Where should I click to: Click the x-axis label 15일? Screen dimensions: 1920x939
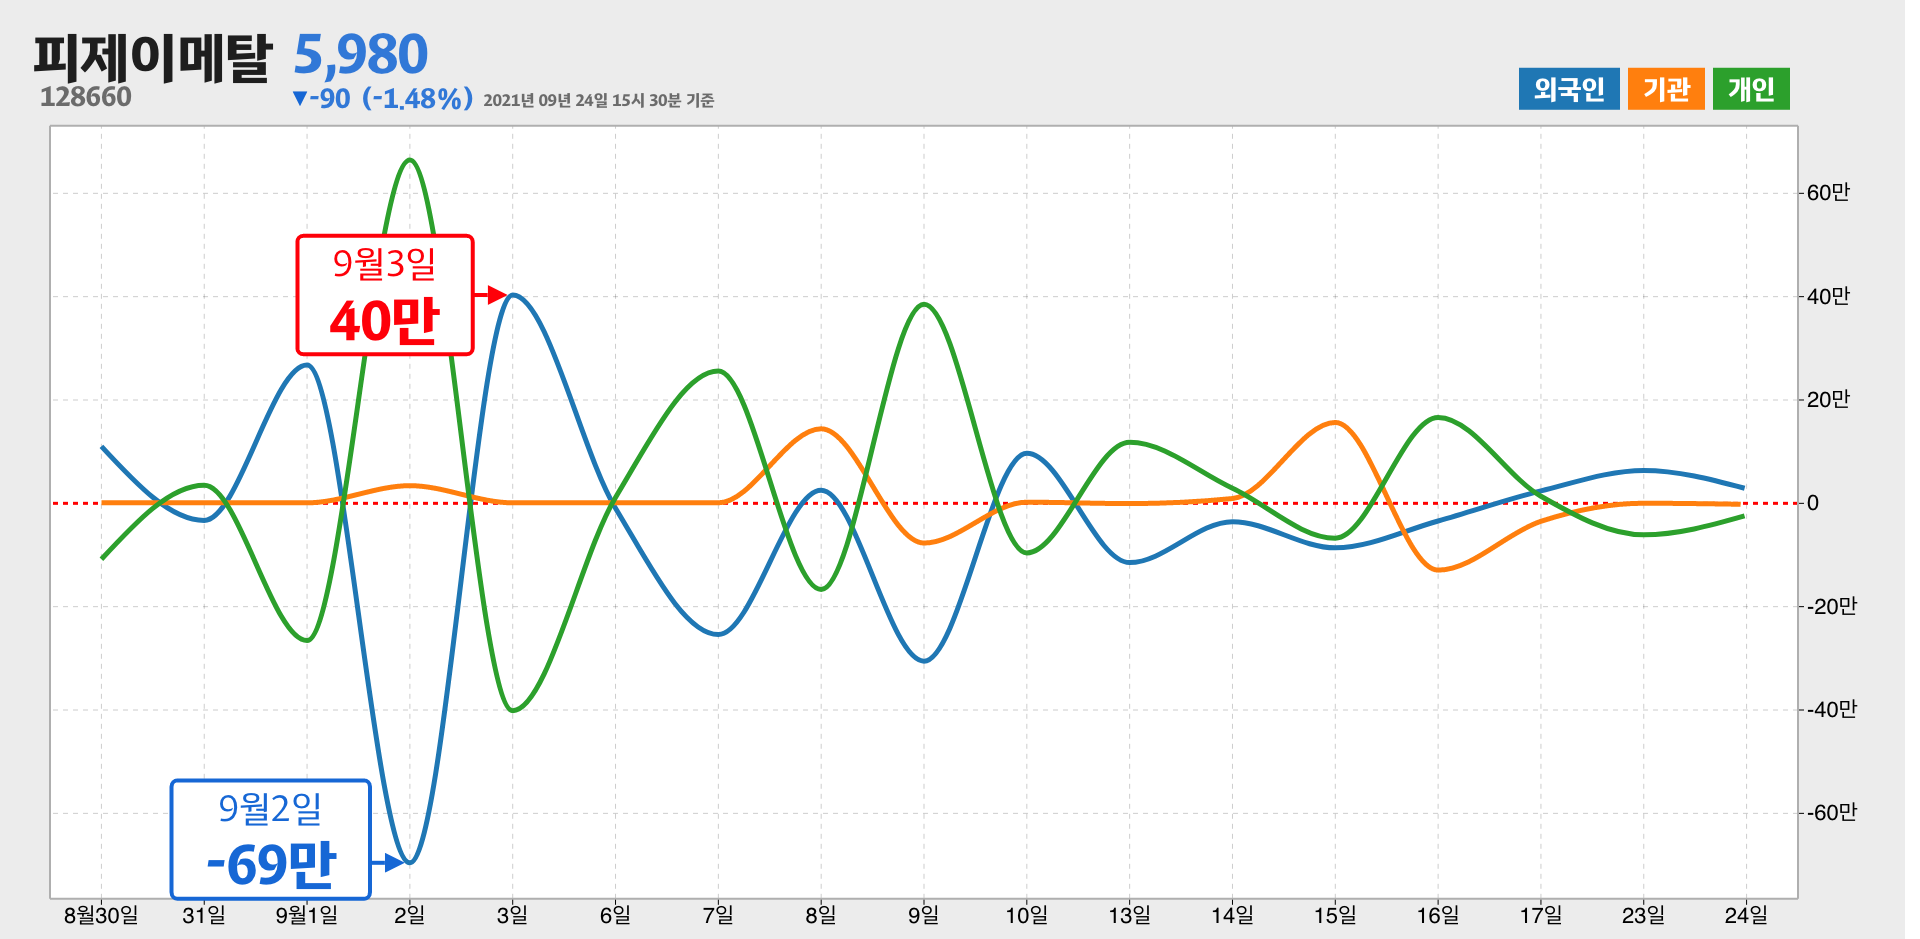pos(1335,915)
